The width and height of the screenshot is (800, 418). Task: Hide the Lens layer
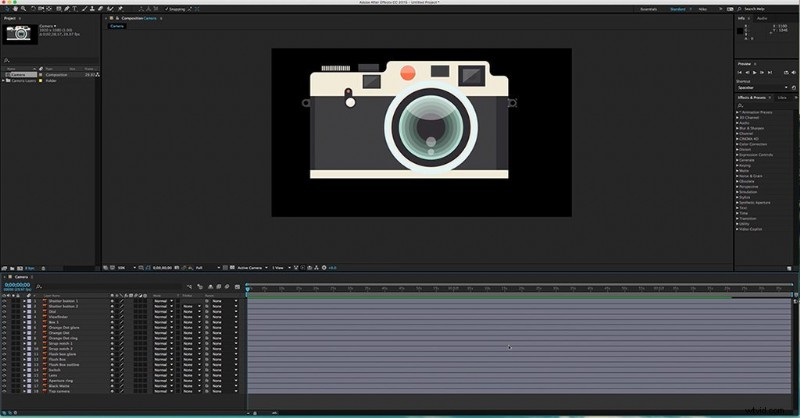pyautogui.click(x=4, y=375)
